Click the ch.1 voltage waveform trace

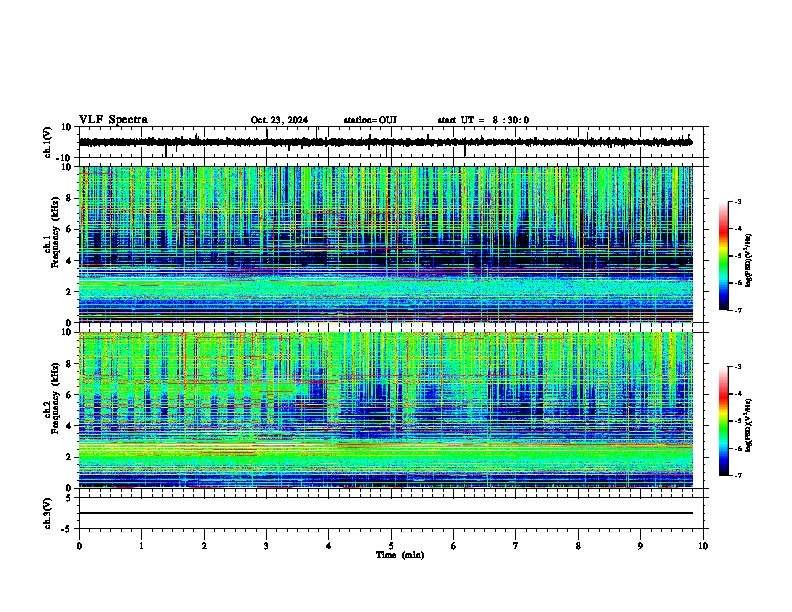point(385,142)
